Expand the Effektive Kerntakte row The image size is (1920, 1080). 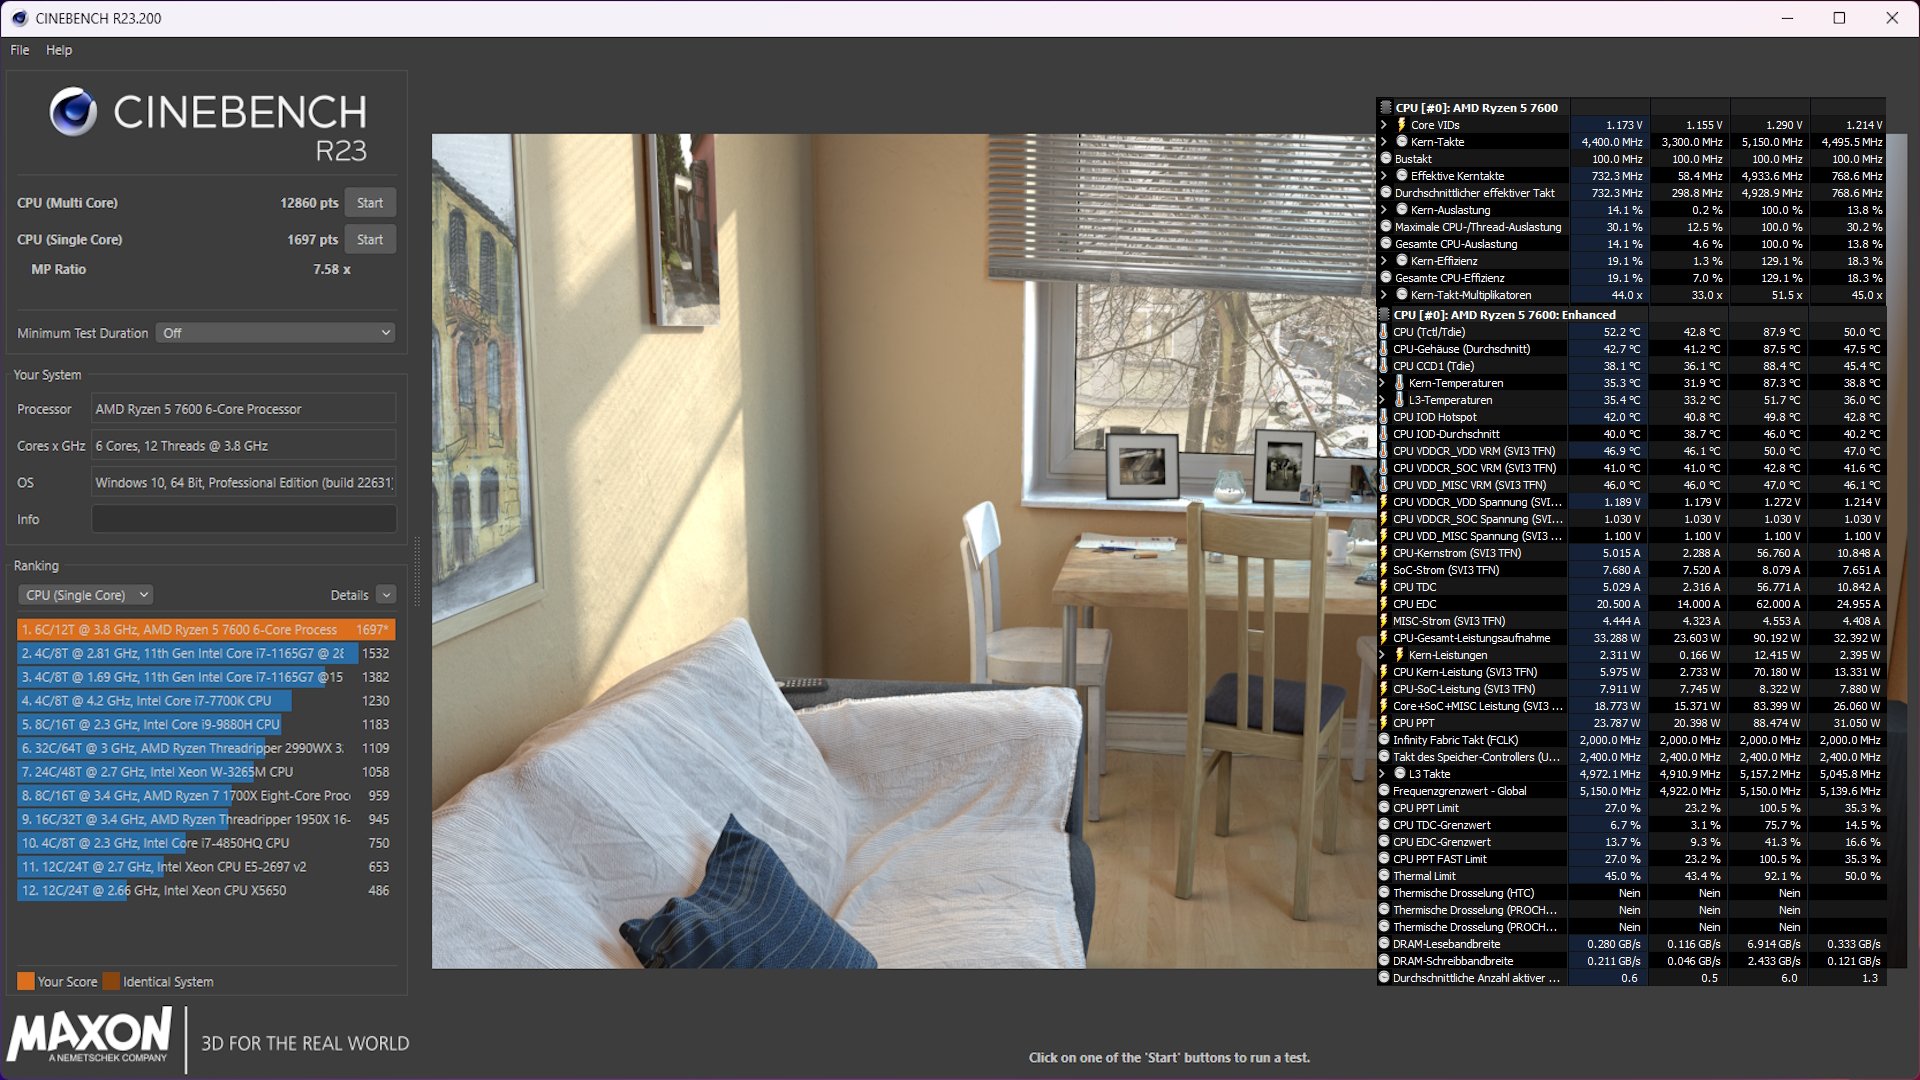(1384, 176)
